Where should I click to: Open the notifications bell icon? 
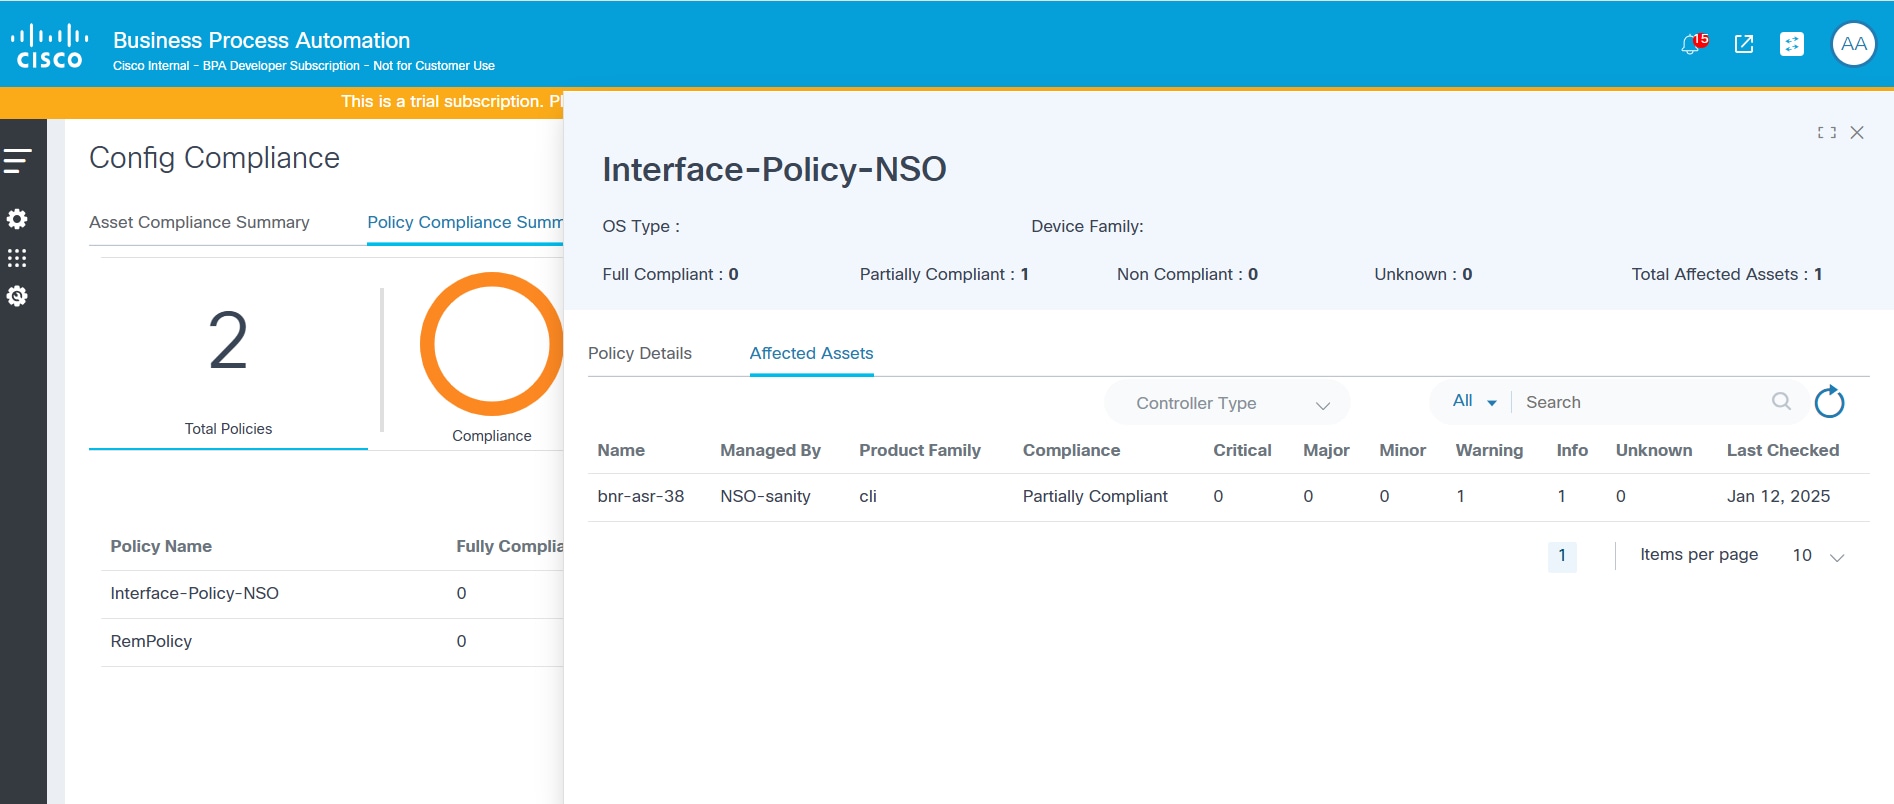pyautogui.click(x=1691, y=44)
